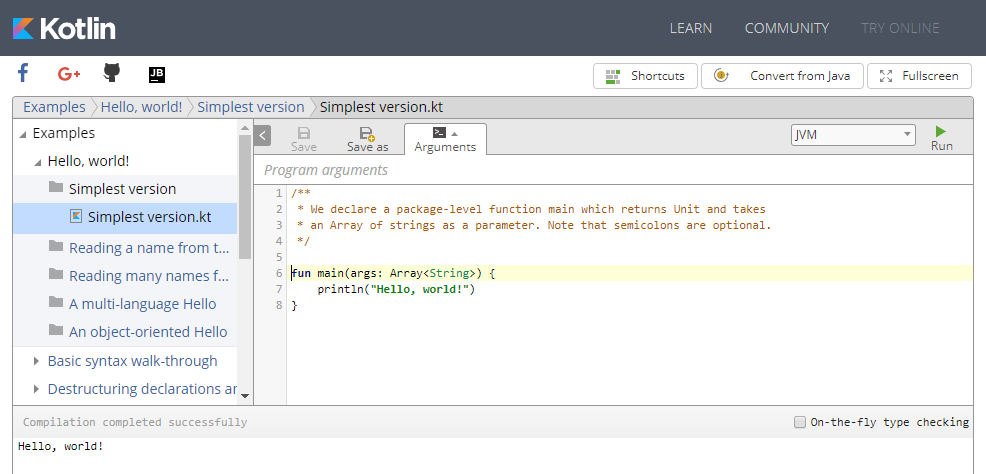Select Simplest version.kt in tree

click(125, 218)
